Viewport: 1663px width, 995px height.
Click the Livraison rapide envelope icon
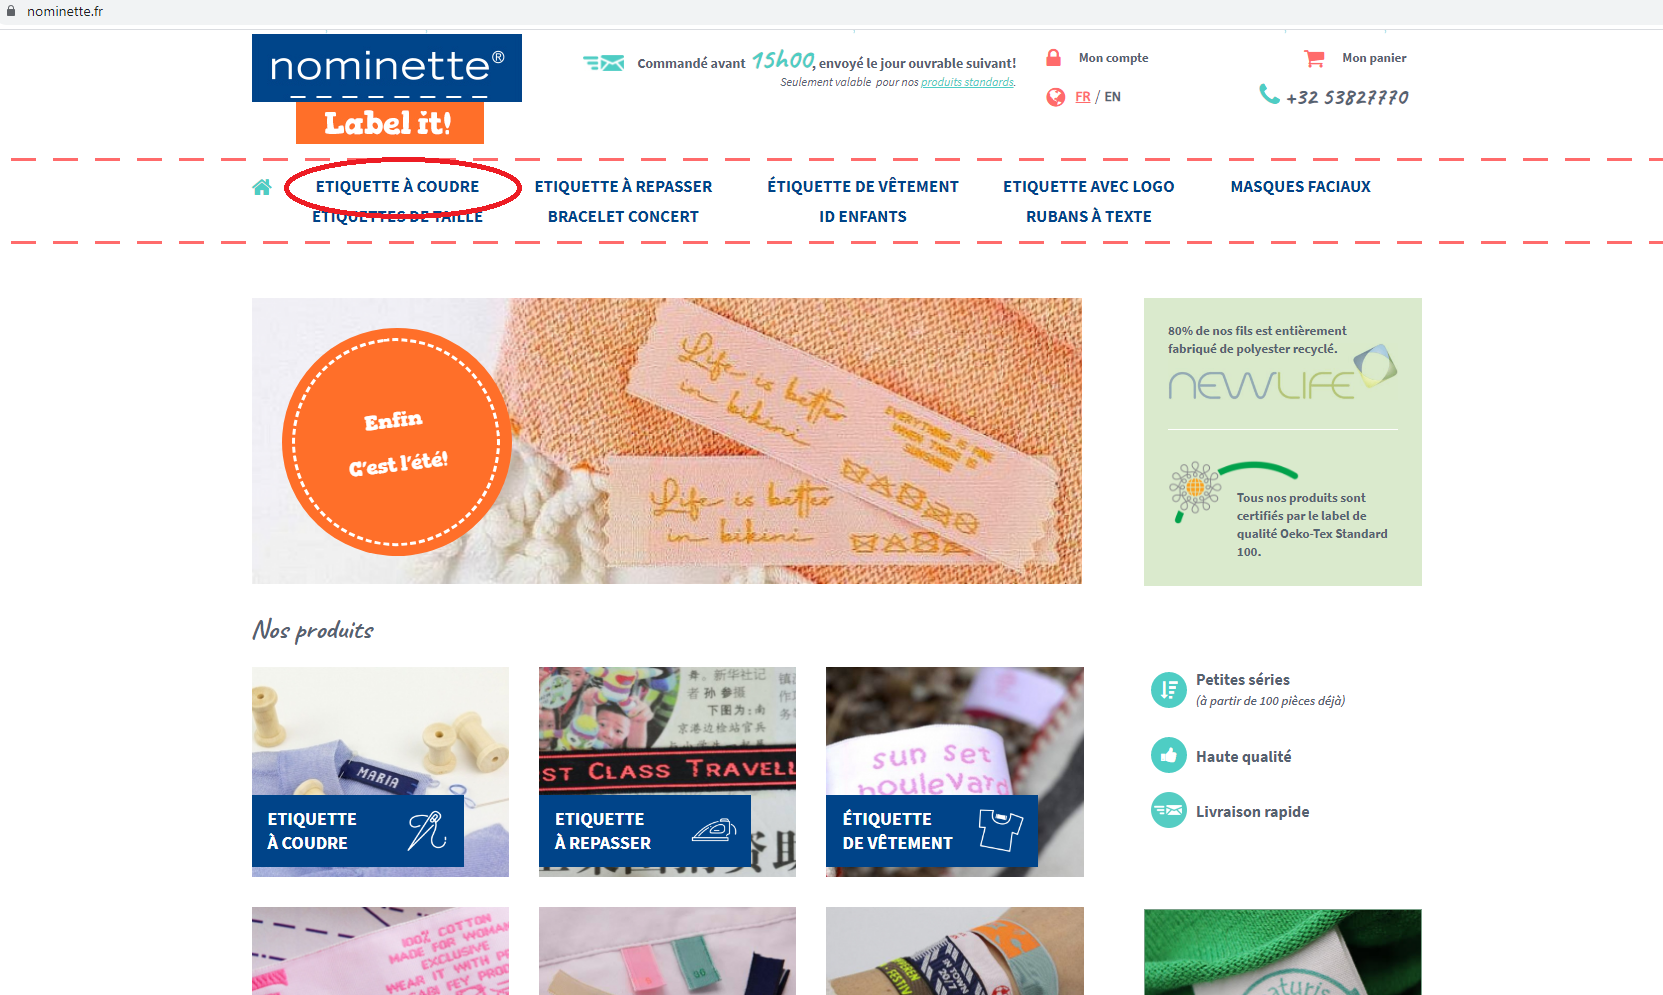coord(1168,810)
